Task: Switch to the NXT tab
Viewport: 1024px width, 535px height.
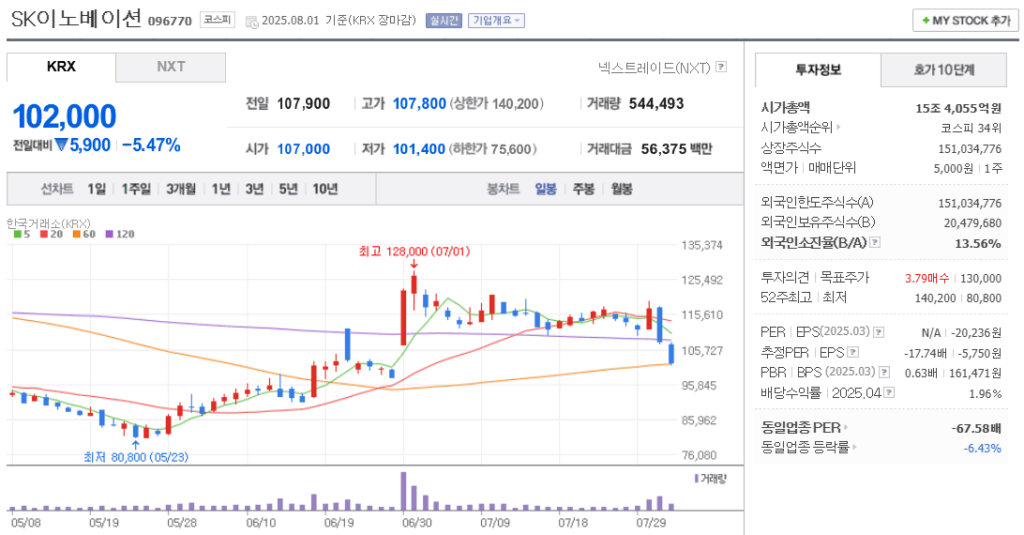Action: (170, 67)
